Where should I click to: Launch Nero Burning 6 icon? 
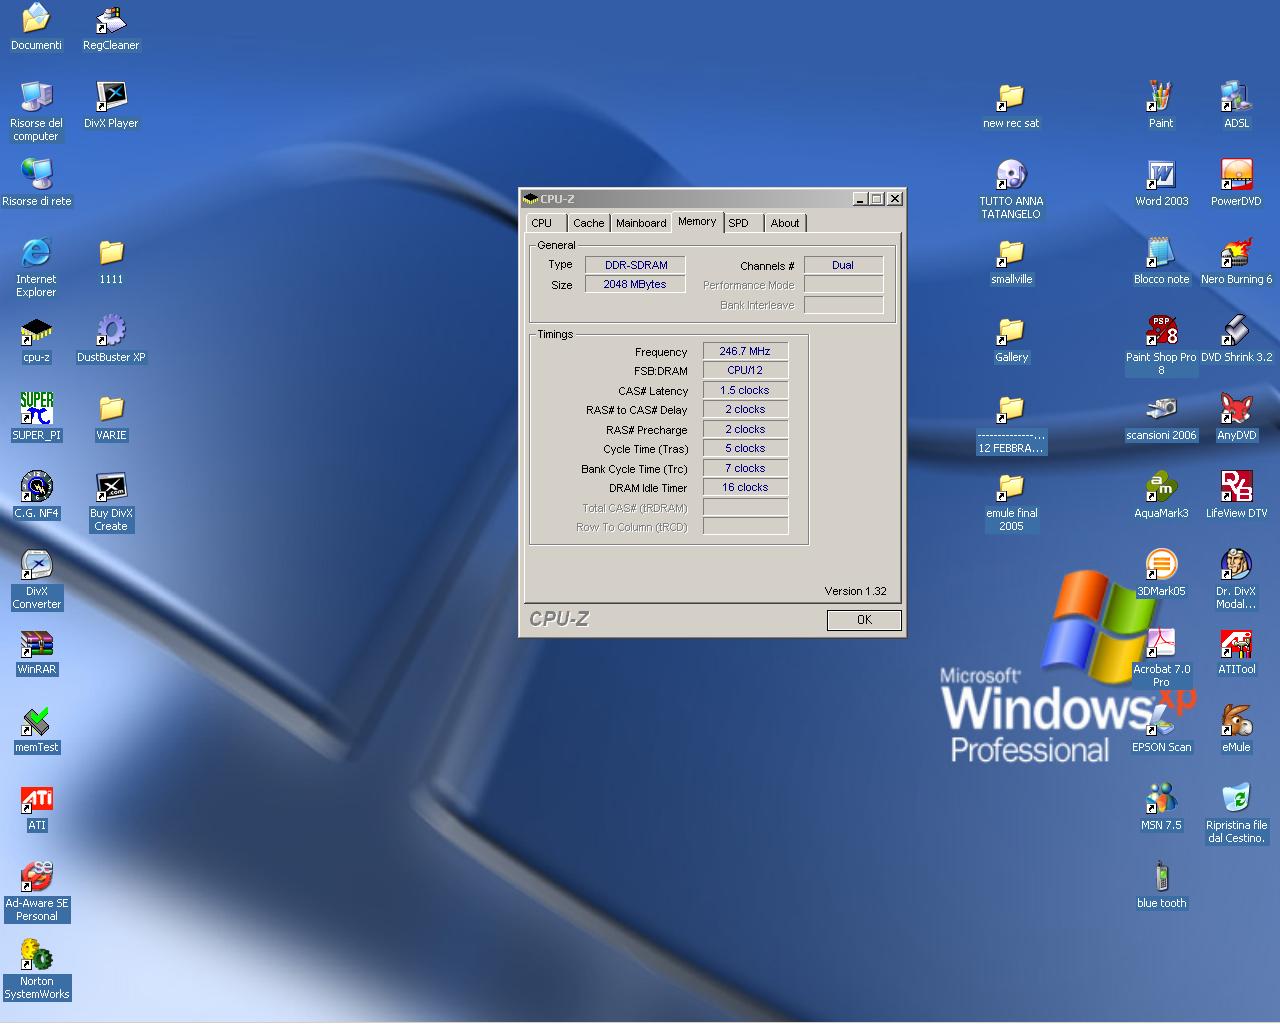1236,261
